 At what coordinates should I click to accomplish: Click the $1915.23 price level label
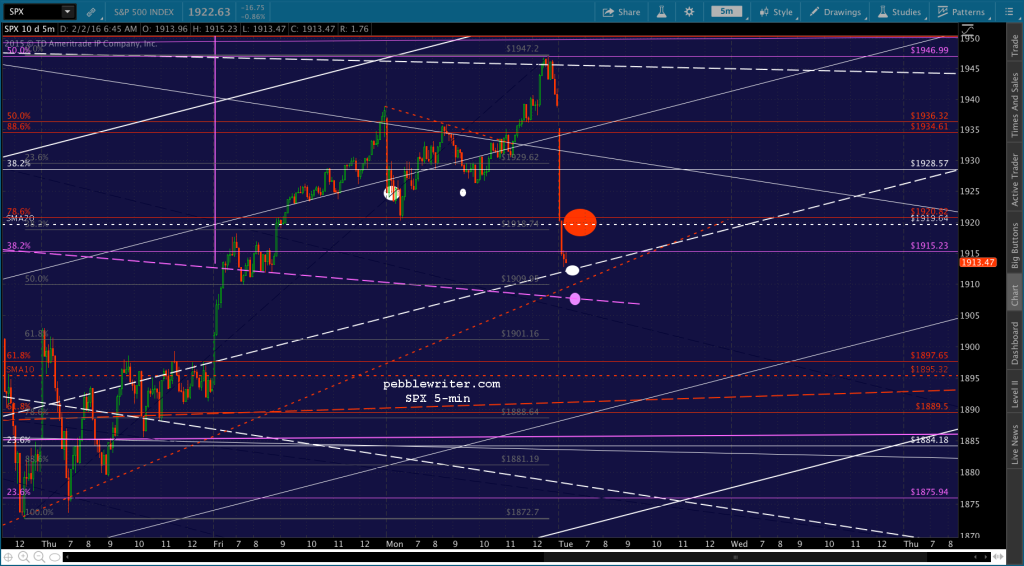point(929,245)
